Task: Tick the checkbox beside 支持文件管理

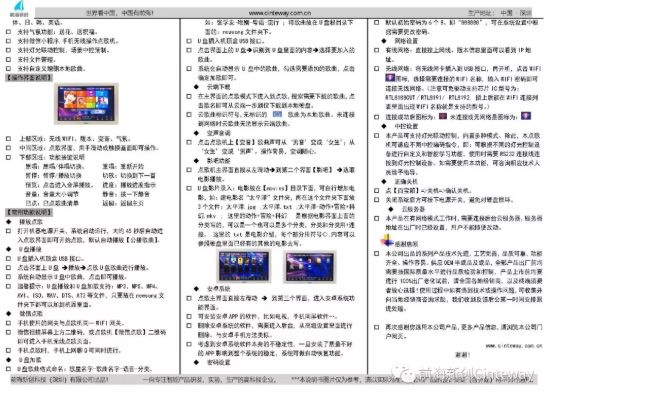Action: tap(8, 59)
